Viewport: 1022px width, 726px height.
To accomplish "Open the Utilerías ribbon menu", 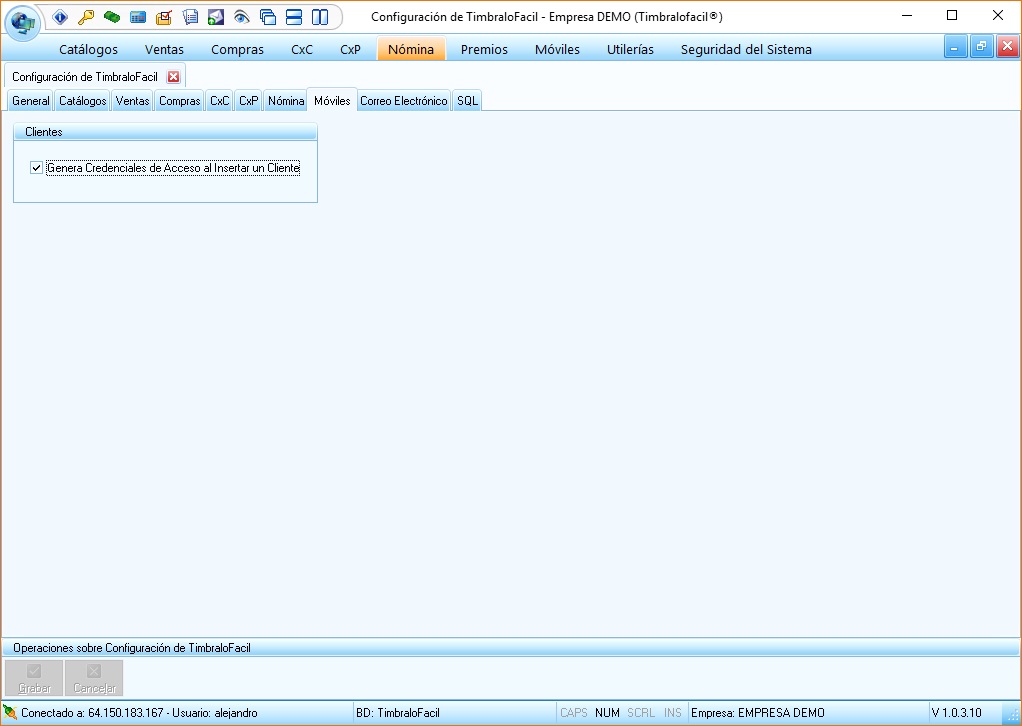I will click(x=630, y=50).
